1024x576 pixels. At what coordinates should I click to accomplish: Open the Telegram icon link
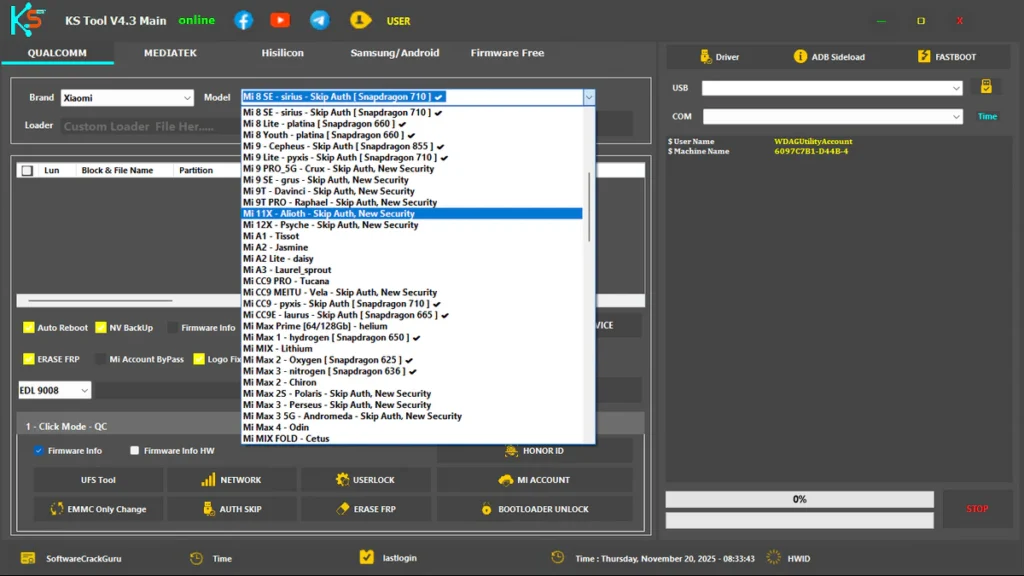tap(319, 20)
